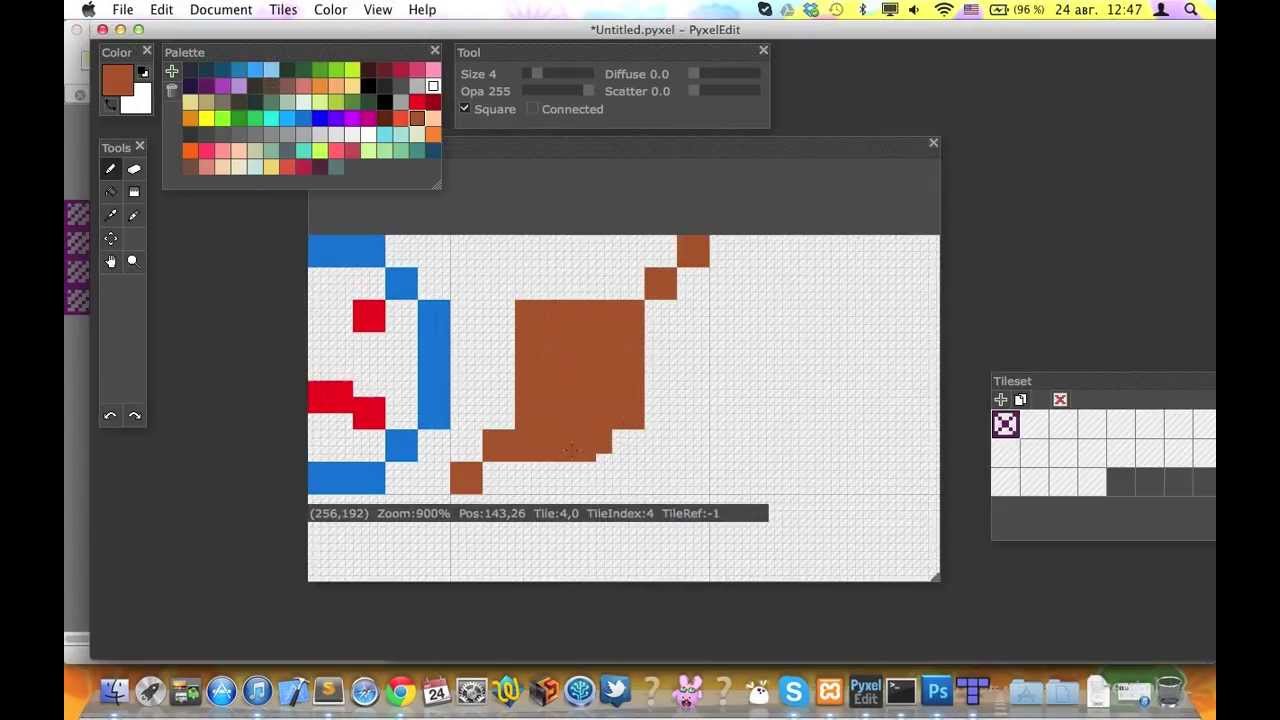Viewport: 1280px width, 720px height.
Task: Adjust the Scatter slider
Action: click(x=725, y=91)
